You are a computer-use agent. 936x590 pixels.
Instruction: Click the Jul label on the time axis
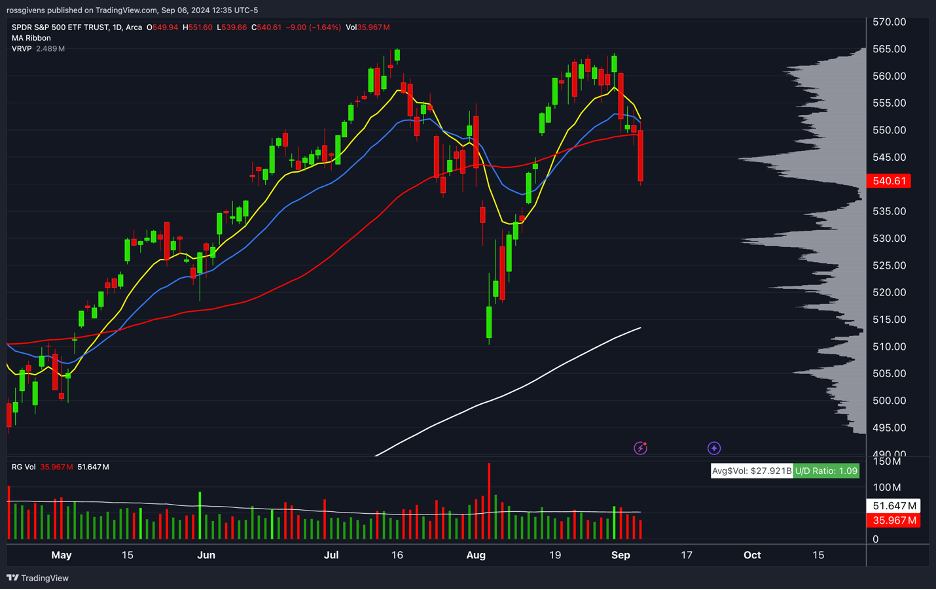coord(331,555)
